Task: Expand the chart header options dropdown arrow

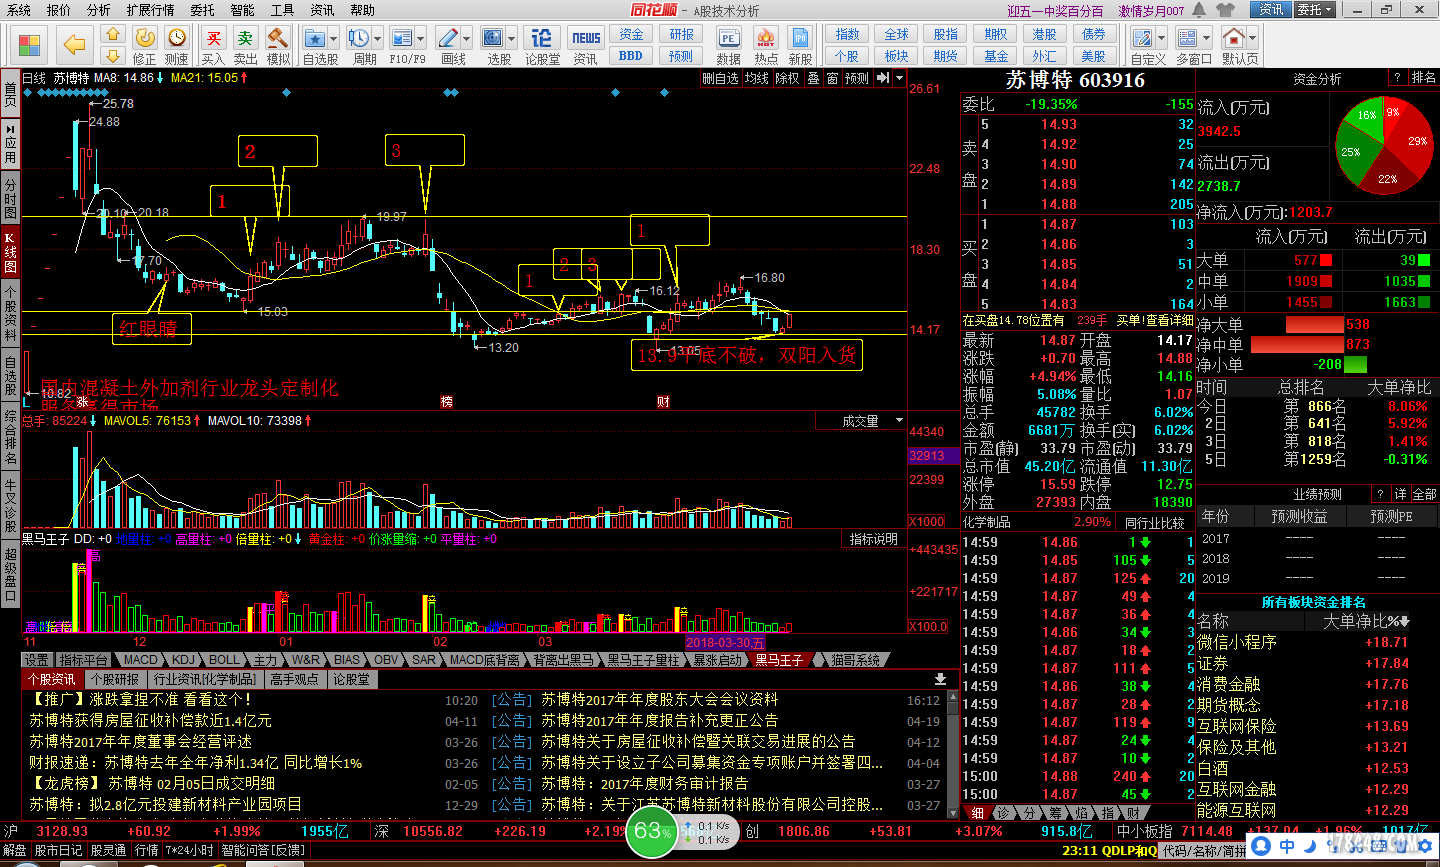Action: (900, 78)
